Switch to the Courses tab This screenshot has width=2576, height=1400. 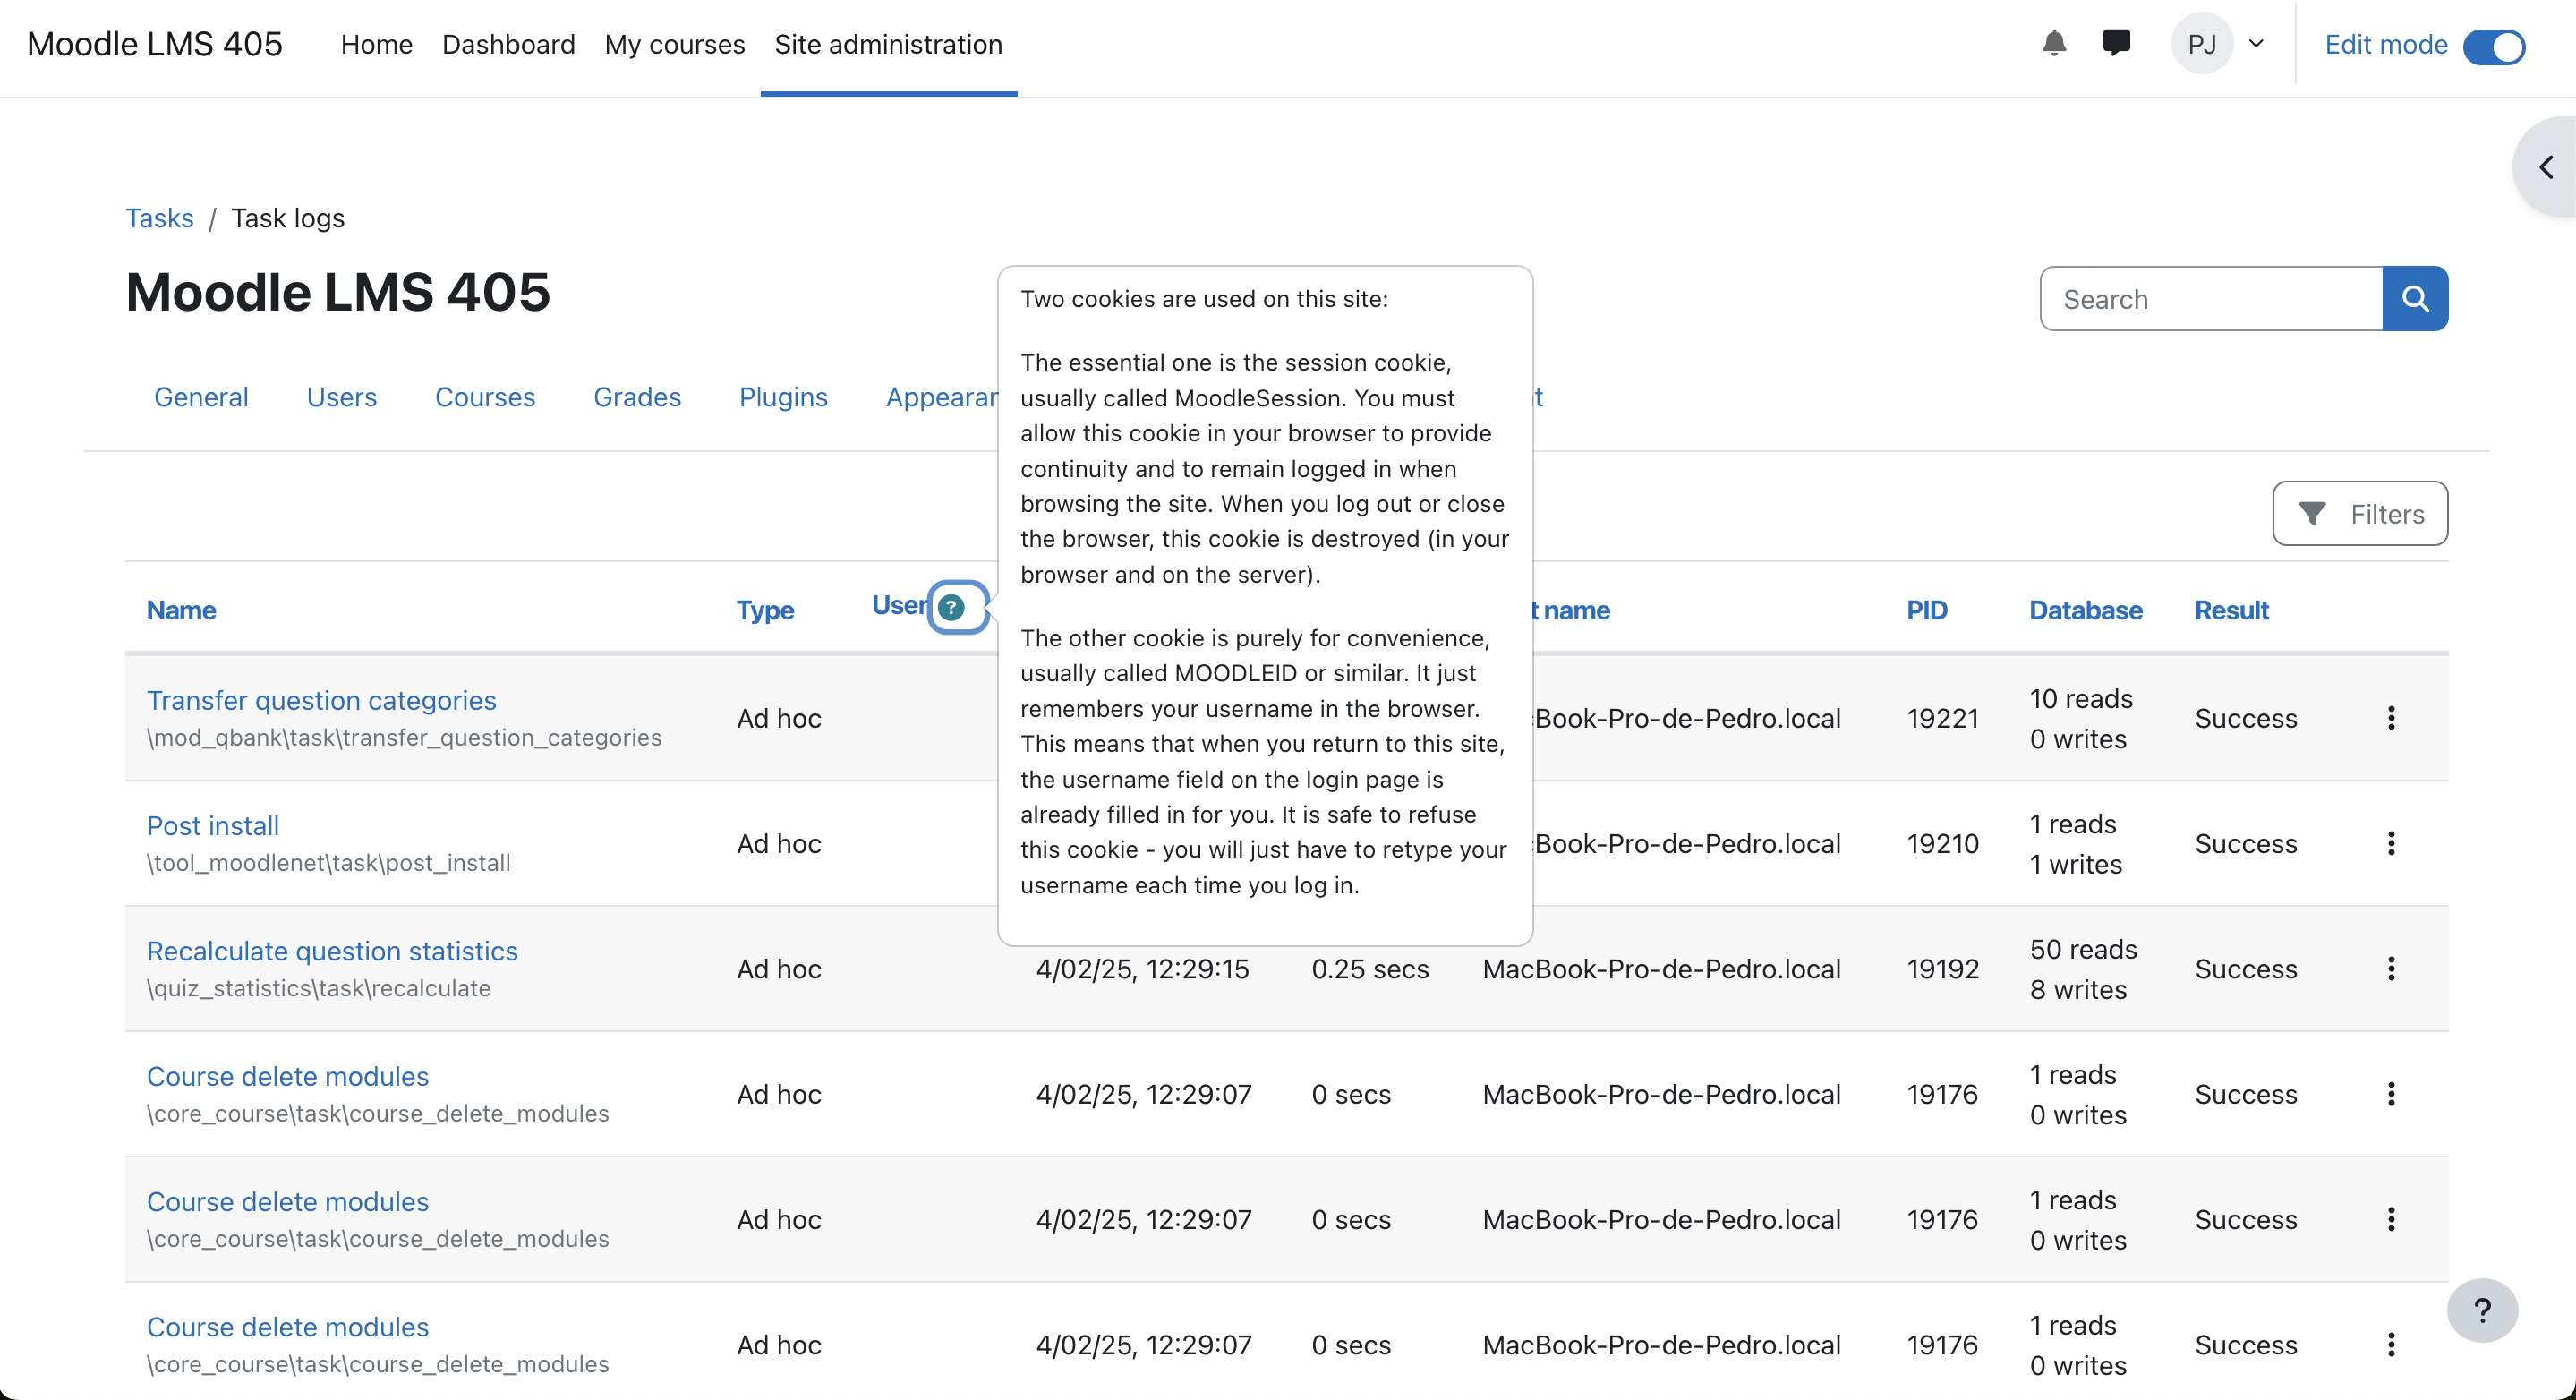pyautogui.click(x=485, y=397)
